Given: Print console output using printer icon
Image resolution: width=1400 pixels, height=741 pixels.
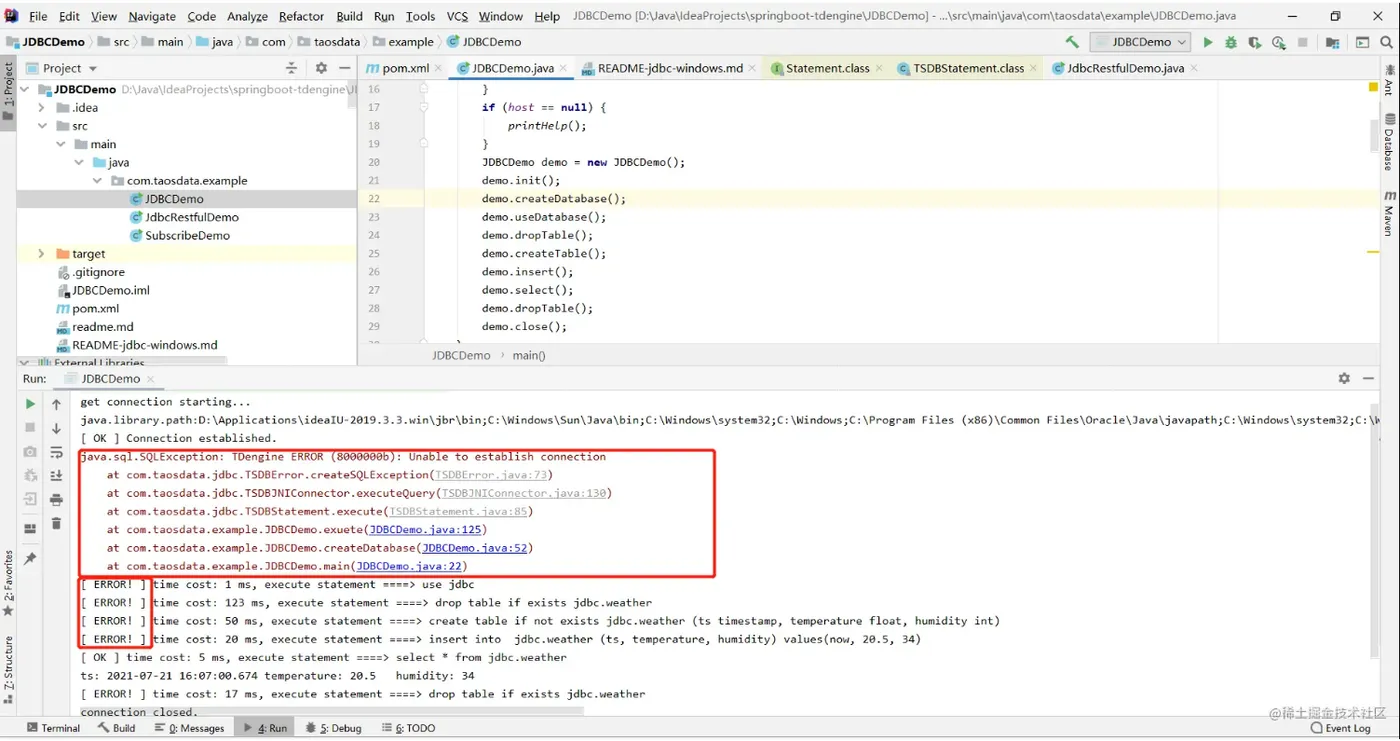Looking at the screenshot, I should (56, 500).
